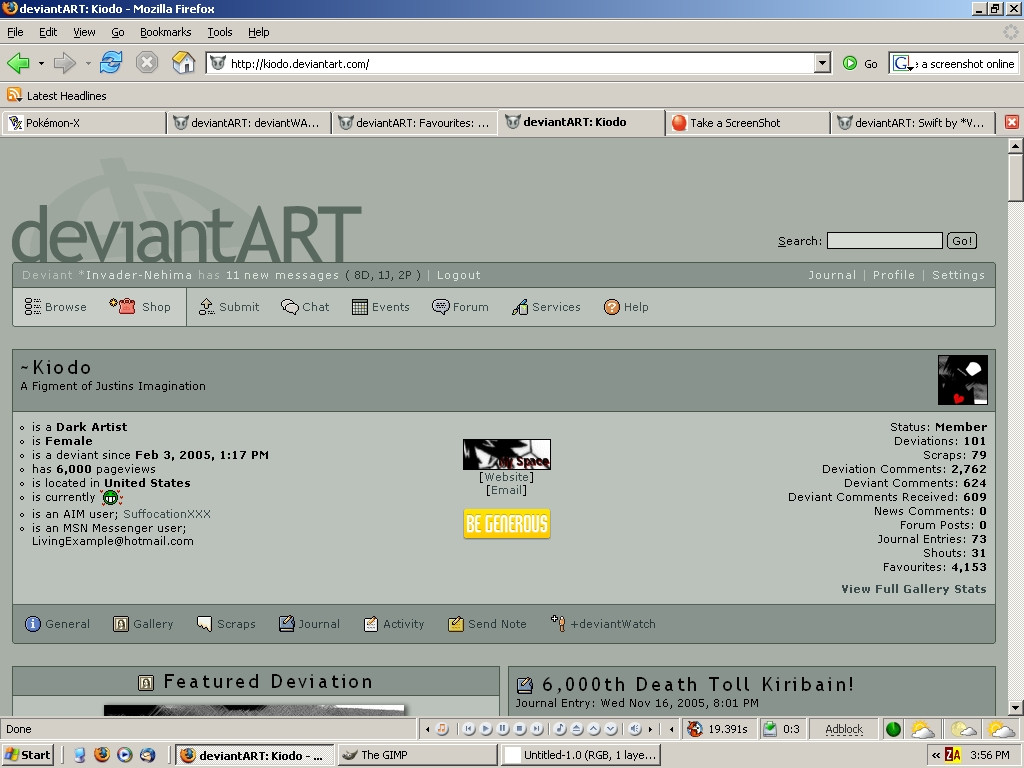Open the Events calendar item
Screen dimensions: 1024x768
click(380, 307)
